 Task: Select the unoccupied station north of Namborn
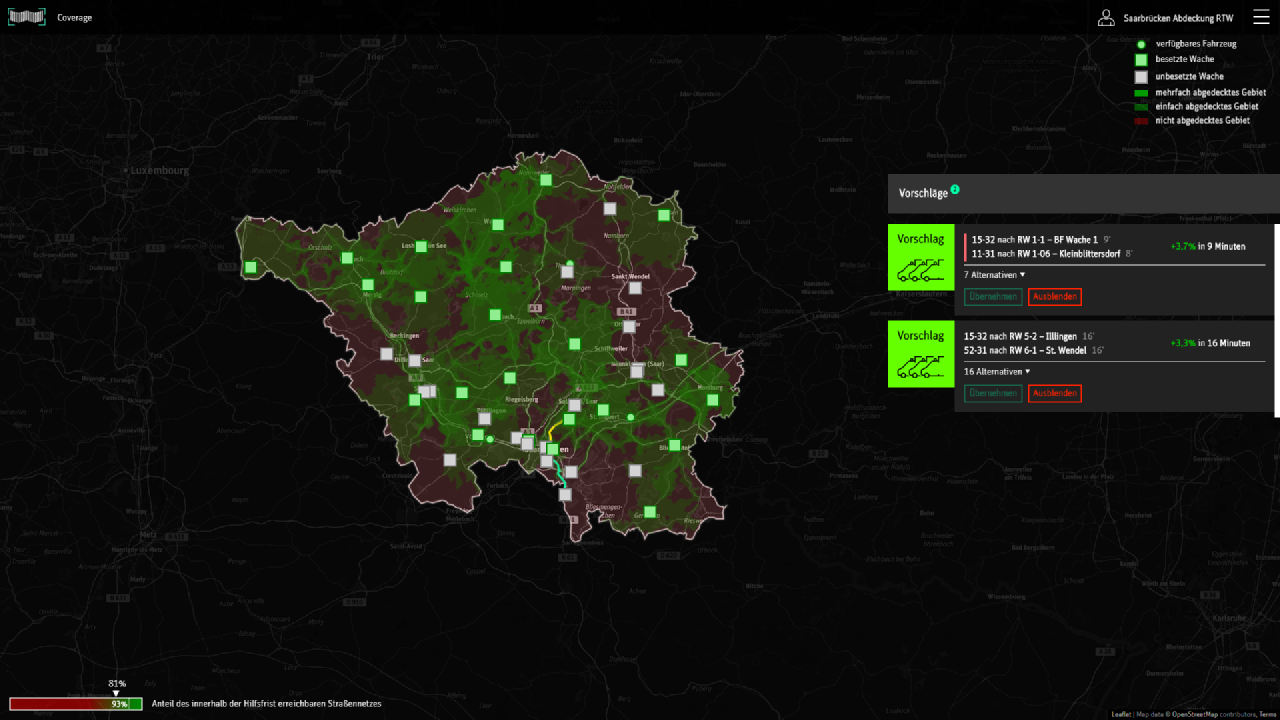(610, 209)
